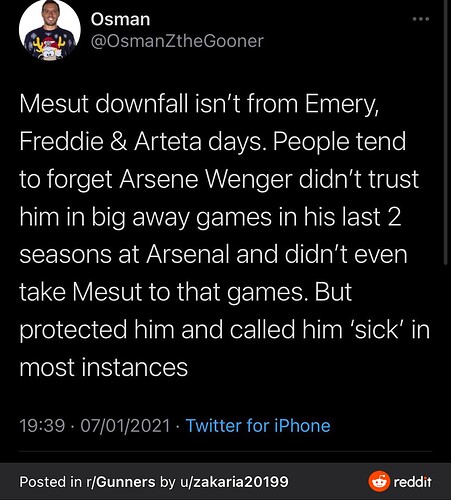Image resolution: width=451 pixels, height=500 pixels.
Task: Click the reddit wordmark text
Action: 412,482
